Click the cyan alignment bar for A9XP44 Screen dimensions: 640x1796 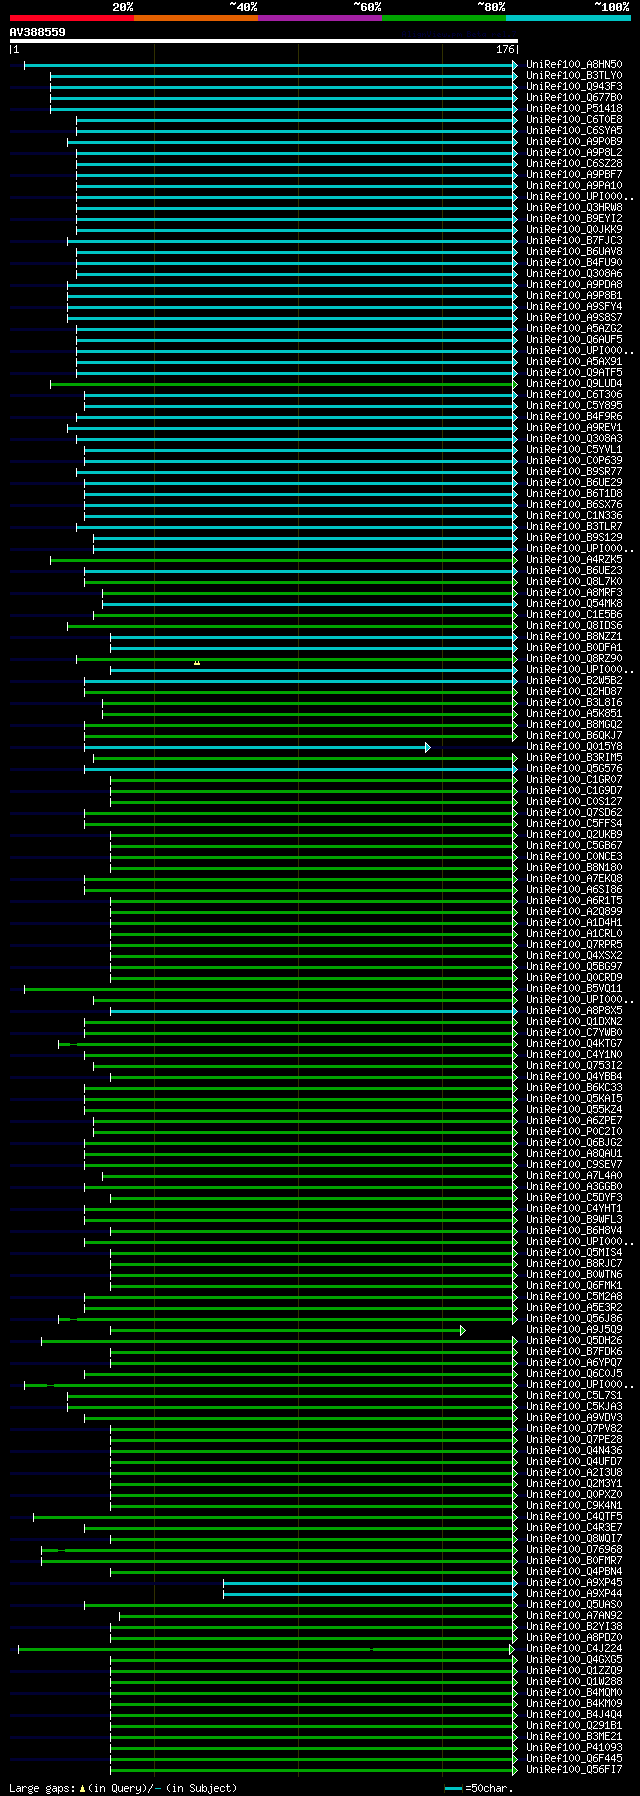click(x=369, y=1594)
